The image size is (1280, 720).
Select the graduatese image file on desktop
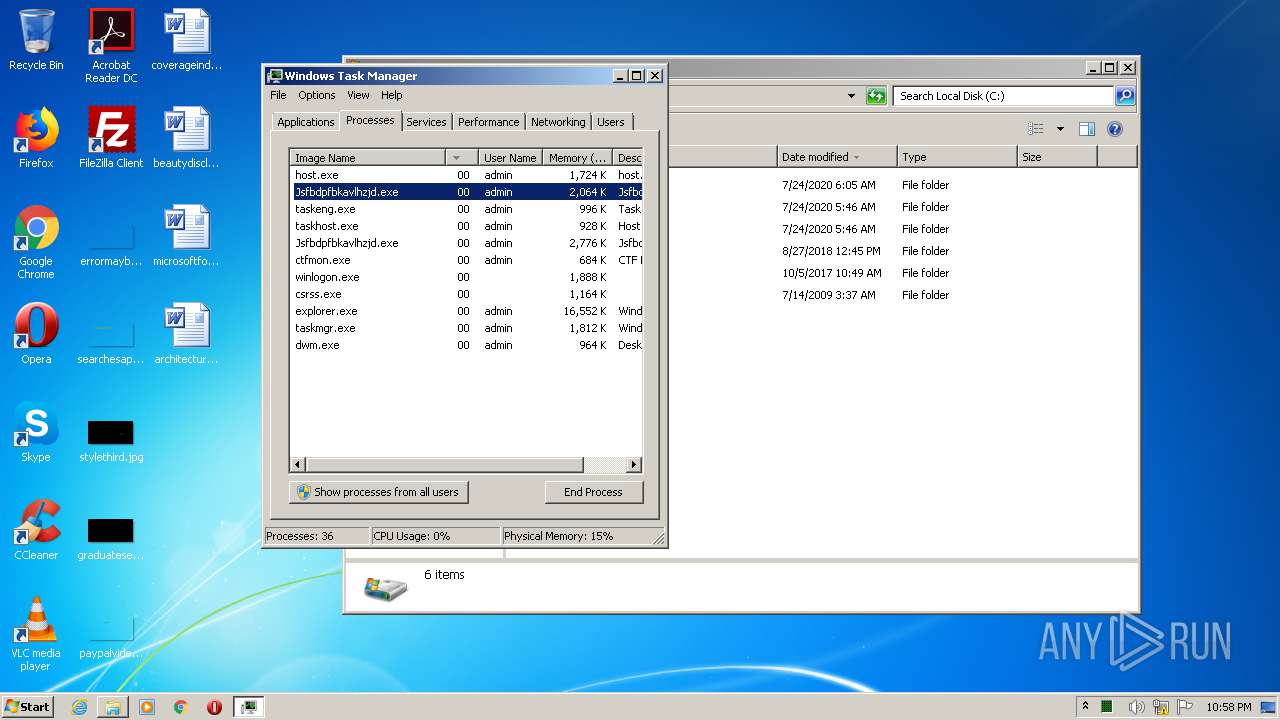click(x=111, y=538)
